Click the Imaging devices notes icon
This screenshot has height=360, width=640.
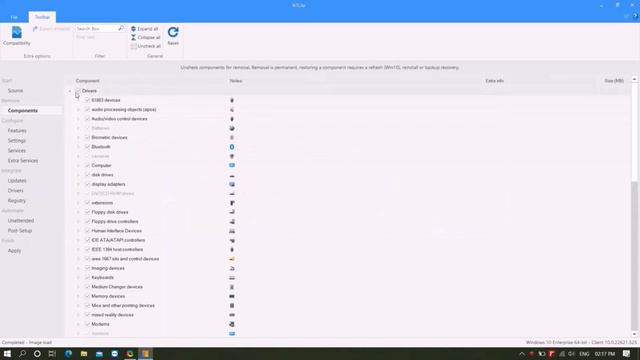click(232, 268)
